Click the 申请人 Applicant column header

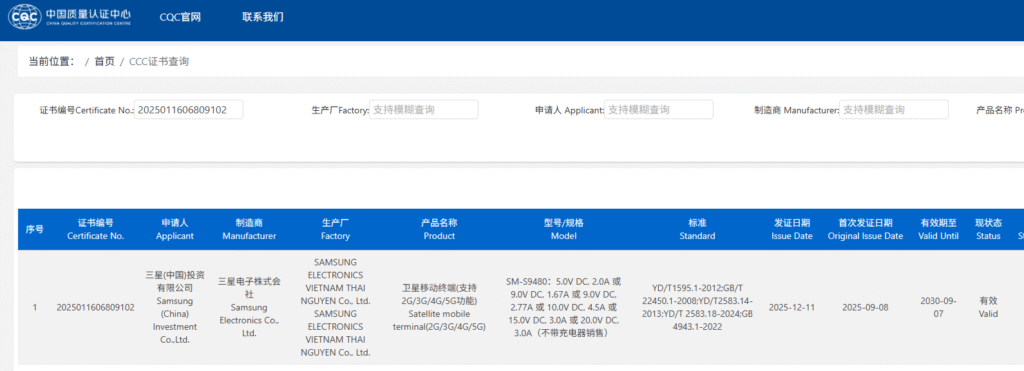(x=175, y=229)
